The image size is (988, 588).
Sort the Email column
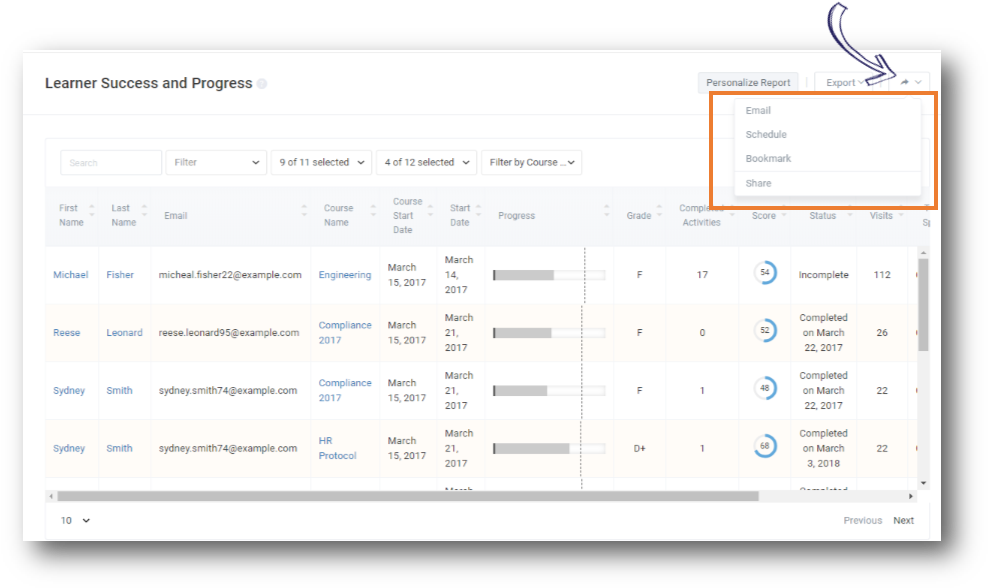(304, 211)
